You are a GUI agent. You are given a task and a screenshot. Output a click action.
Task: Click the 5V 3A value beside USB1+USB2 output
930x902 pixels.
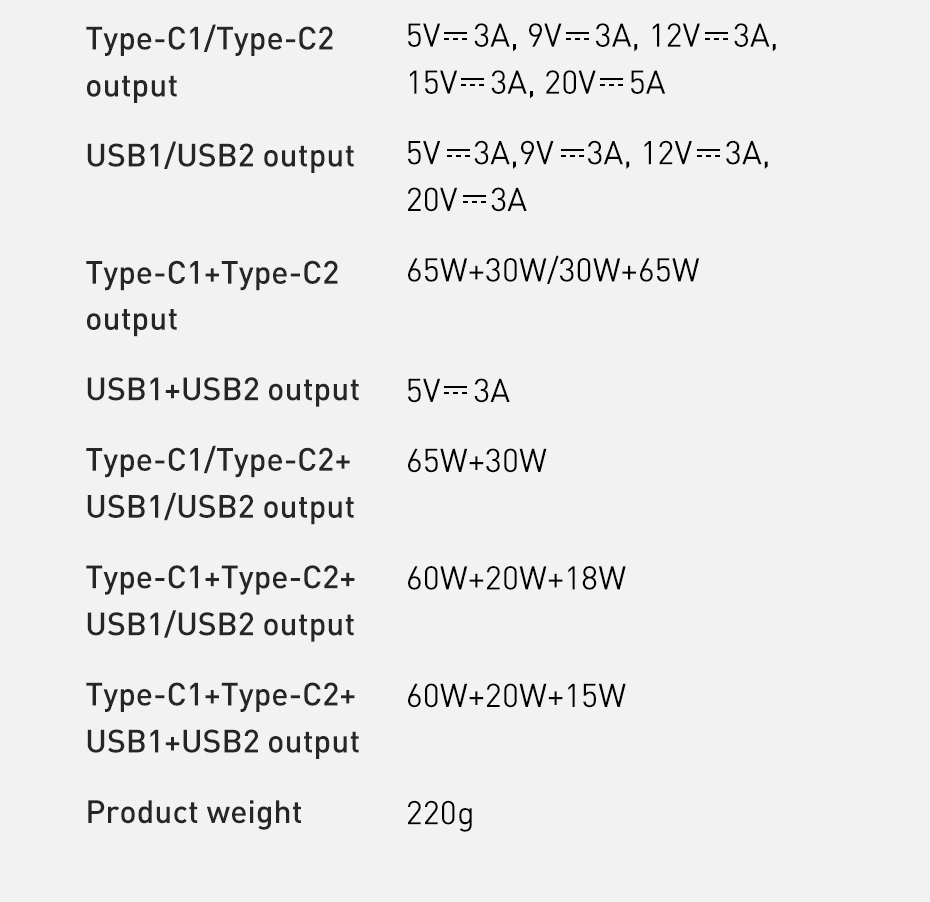[x=458, y=391]
